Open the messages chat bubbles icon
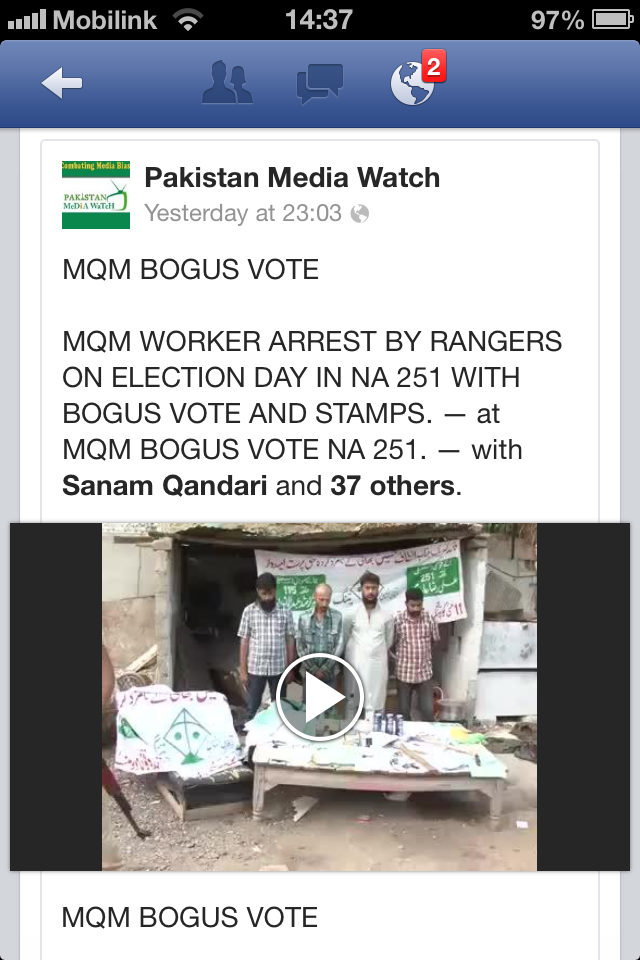Image resolution: width=640 pixels, height=960 pixels. [319, 84]
